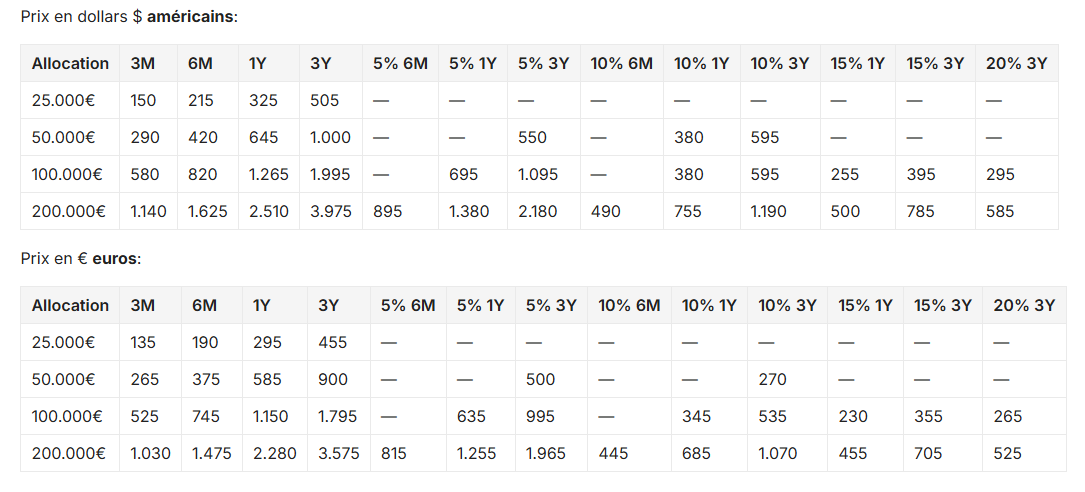Click the 1.795 cell in the euros table
The image size is (1085, 492).
tap(338, 416)
